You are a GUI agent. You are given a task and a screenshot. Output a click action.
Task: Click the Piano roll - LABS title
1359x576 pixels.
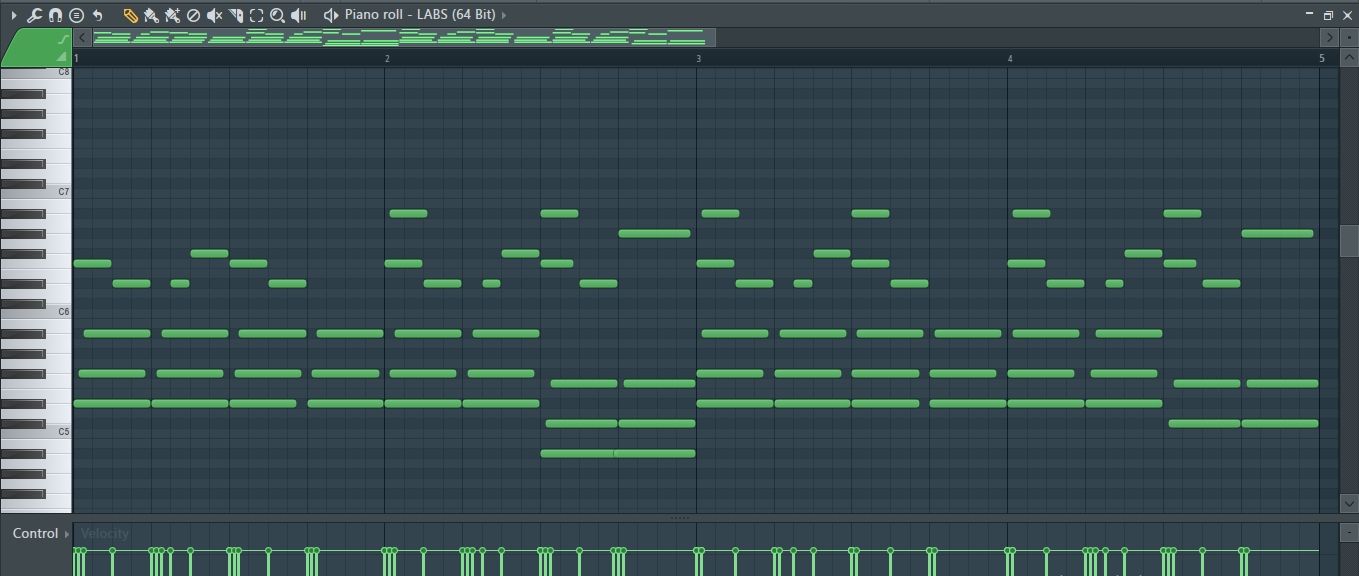point(420,15)
